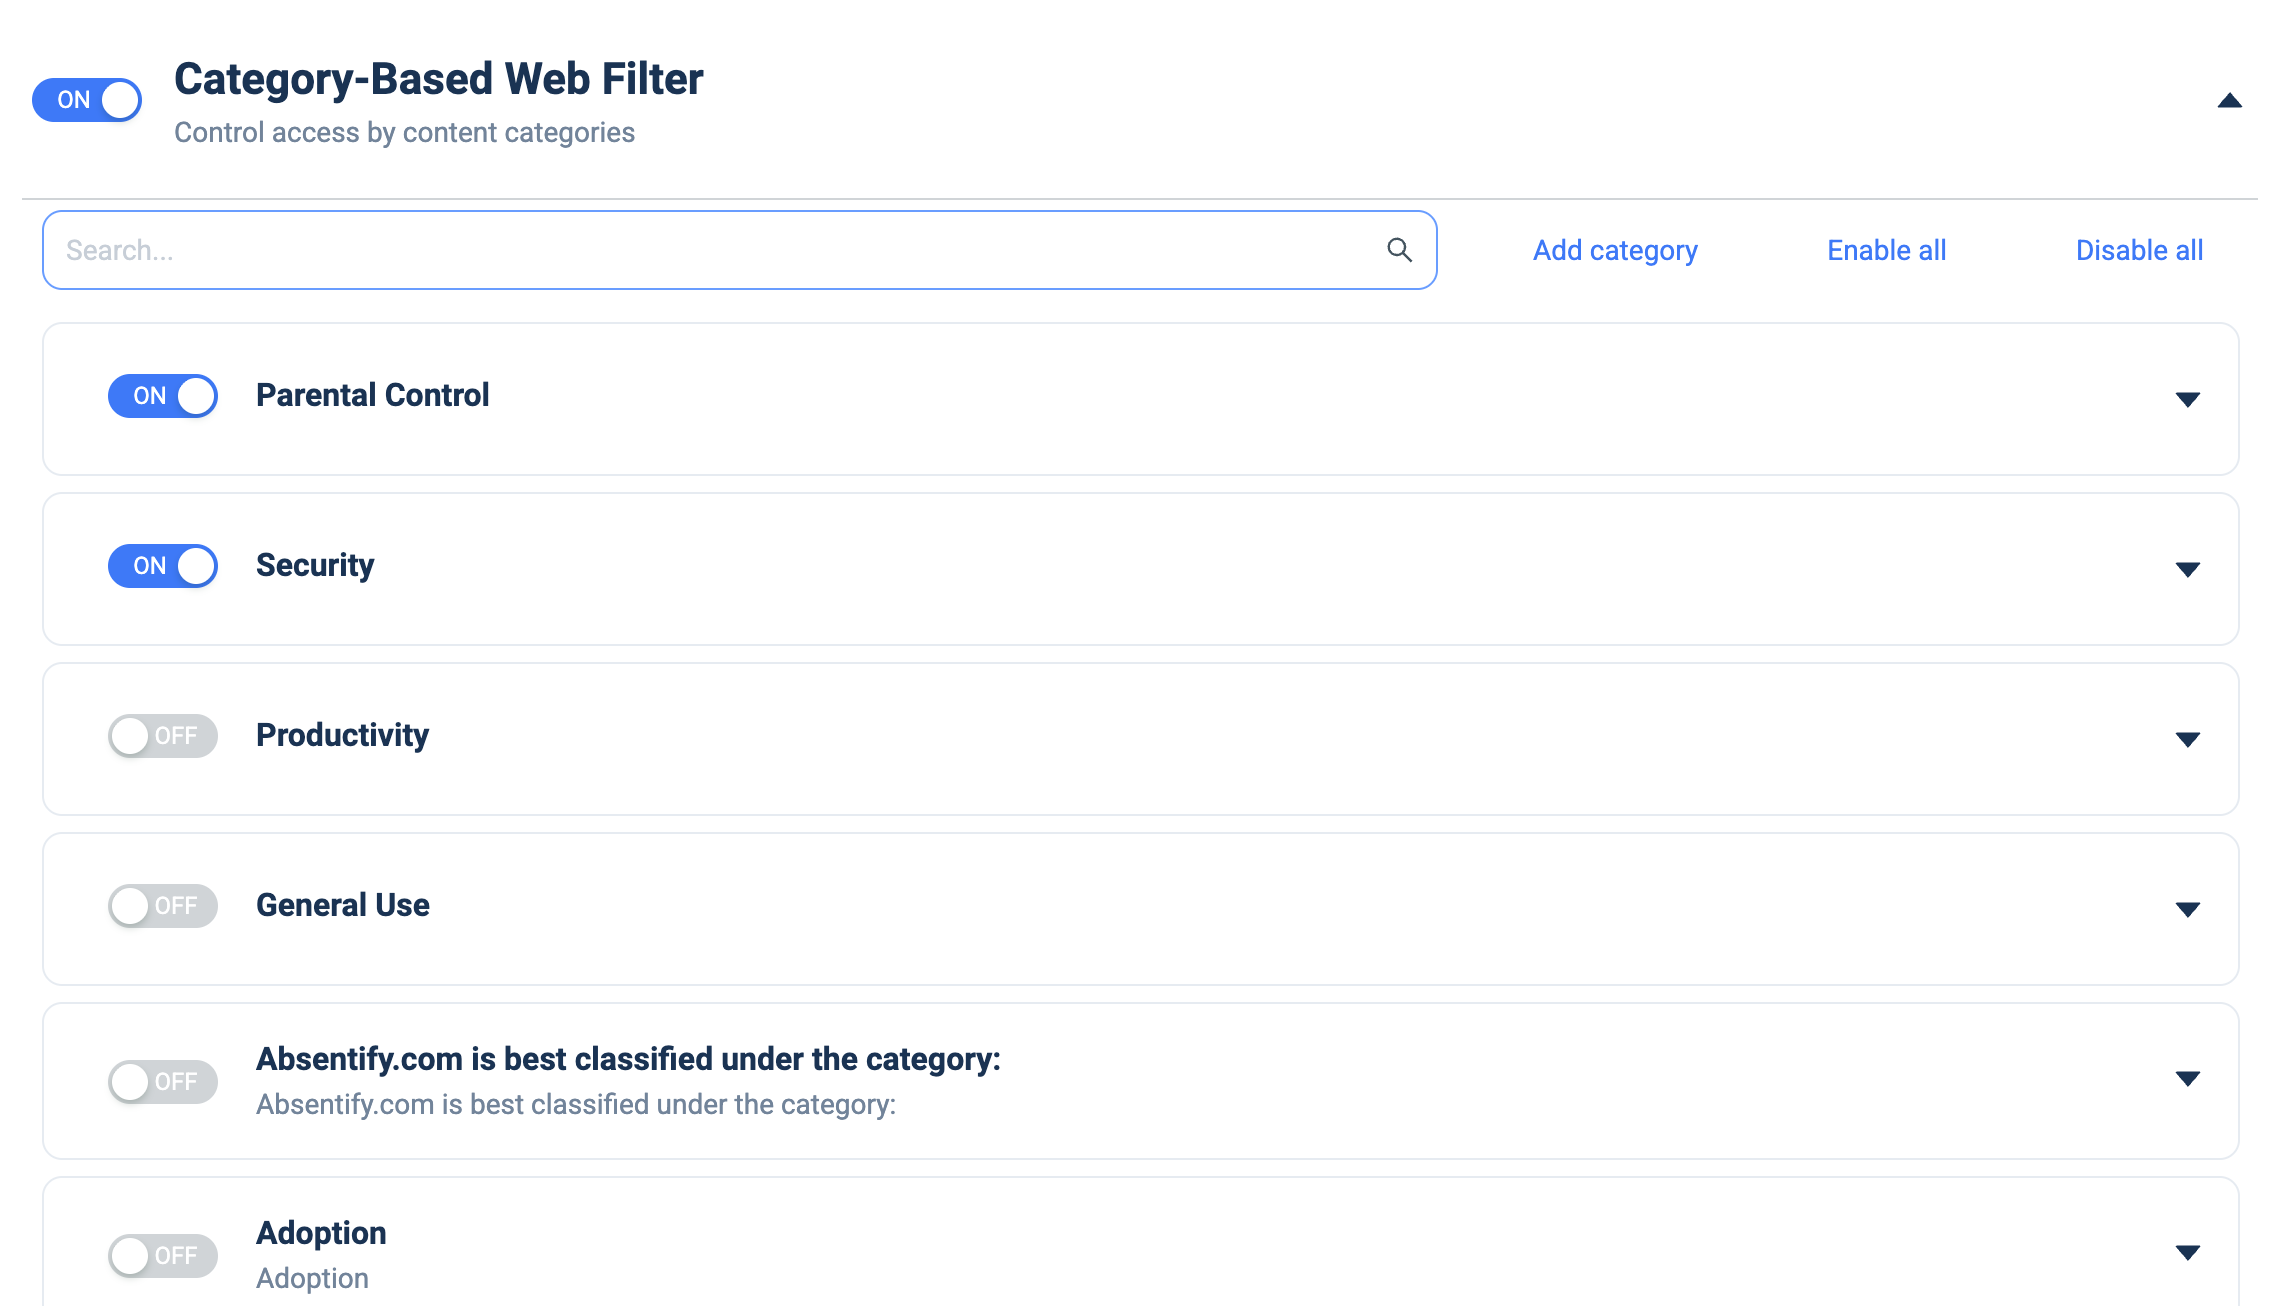Turn on the General Use toggle

coord(163,906)
